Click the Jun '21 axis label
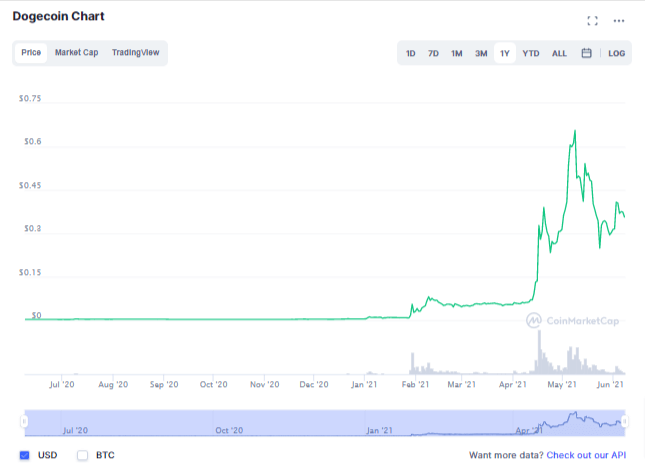Image resolution: width=645 pixels, height=470 pixels. 610,384
